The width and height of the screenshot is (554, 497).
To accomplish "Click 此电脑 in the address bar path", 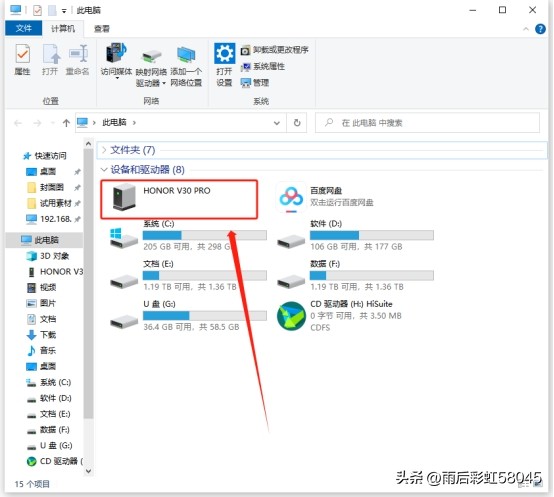I will (x=114, y=123).
